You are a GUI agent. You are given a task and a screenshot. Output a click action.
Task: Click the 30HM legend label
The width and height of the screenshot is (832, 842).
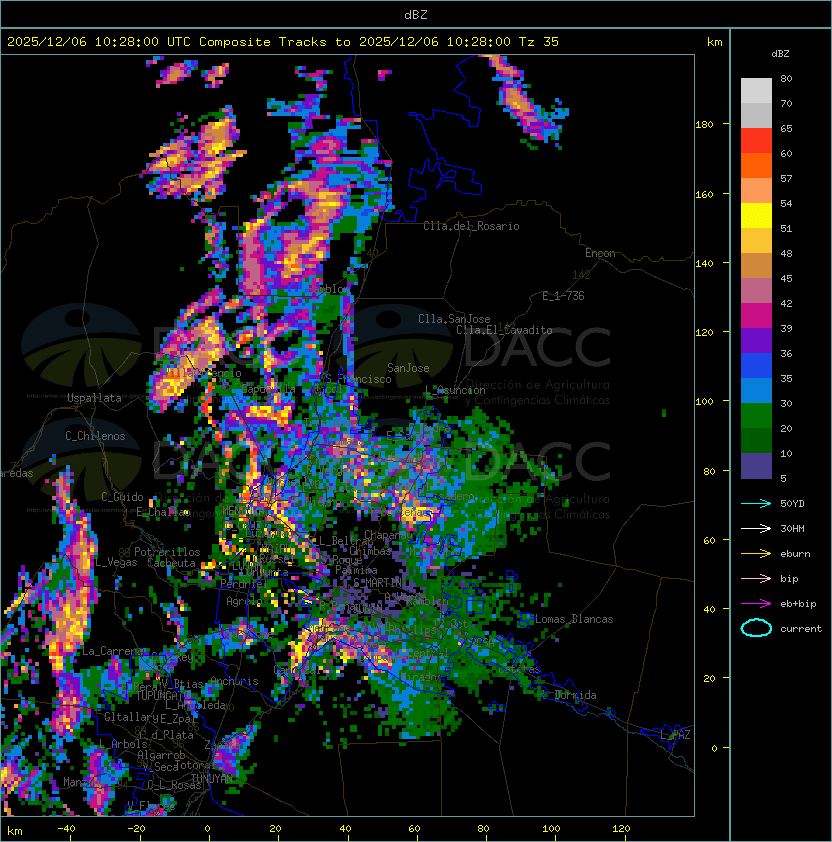click(x=792, y=528)
